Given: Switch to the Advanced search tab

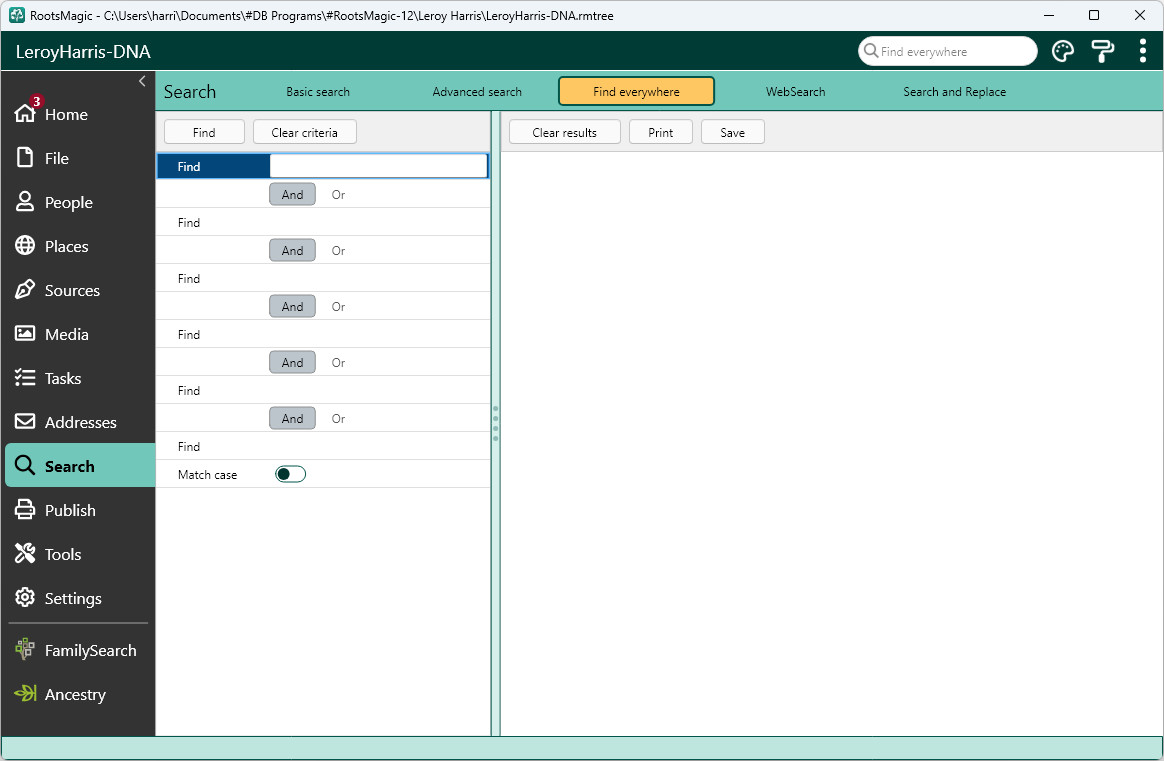Looking at the screenshot, I should (477, 92).
